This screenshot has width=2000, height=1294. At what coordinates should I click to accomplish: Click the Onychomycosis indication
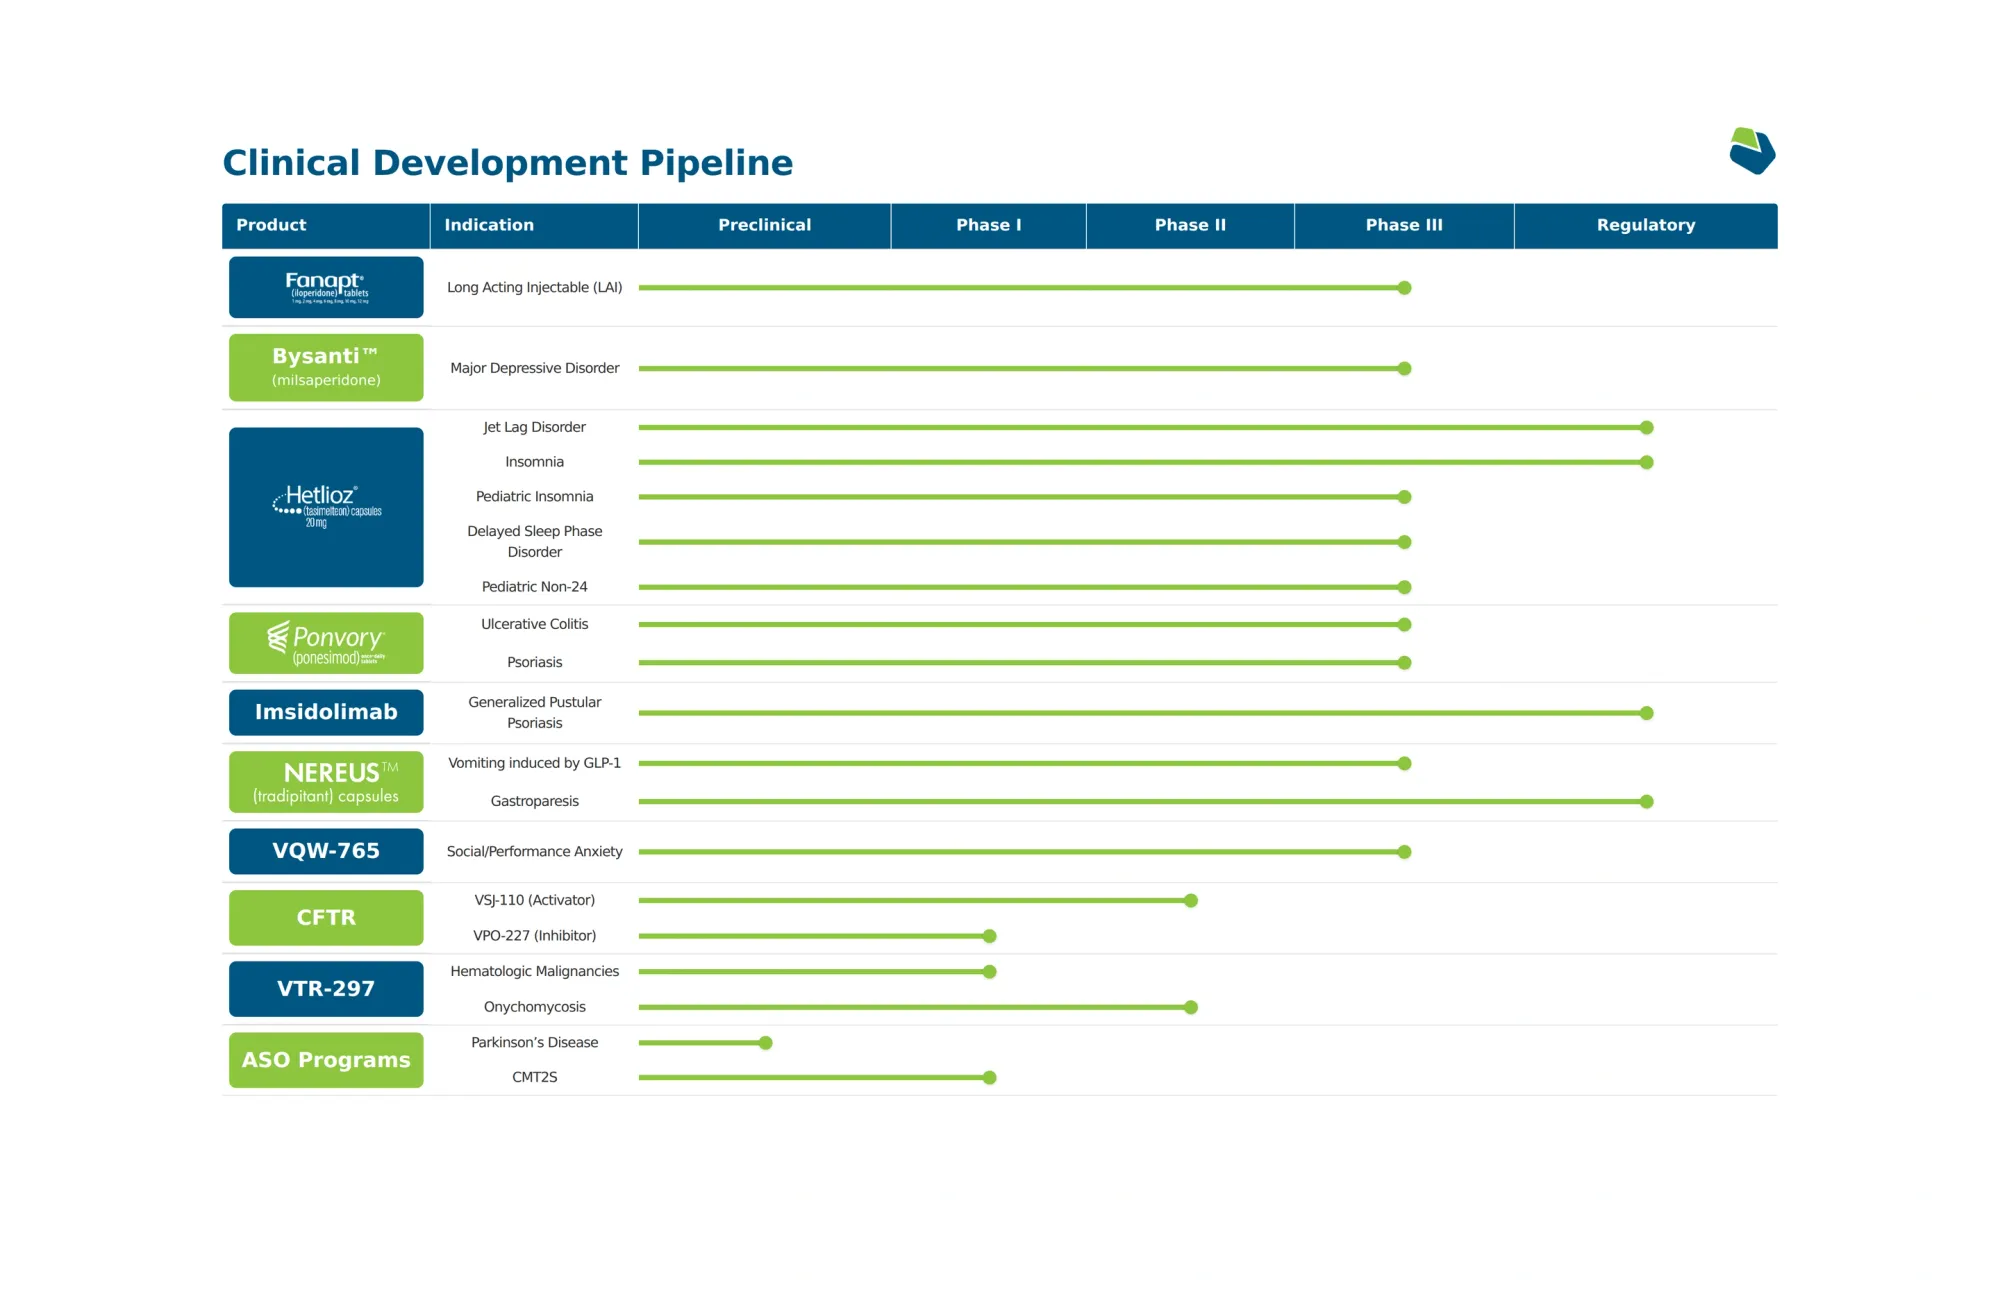coord(535,1007)
